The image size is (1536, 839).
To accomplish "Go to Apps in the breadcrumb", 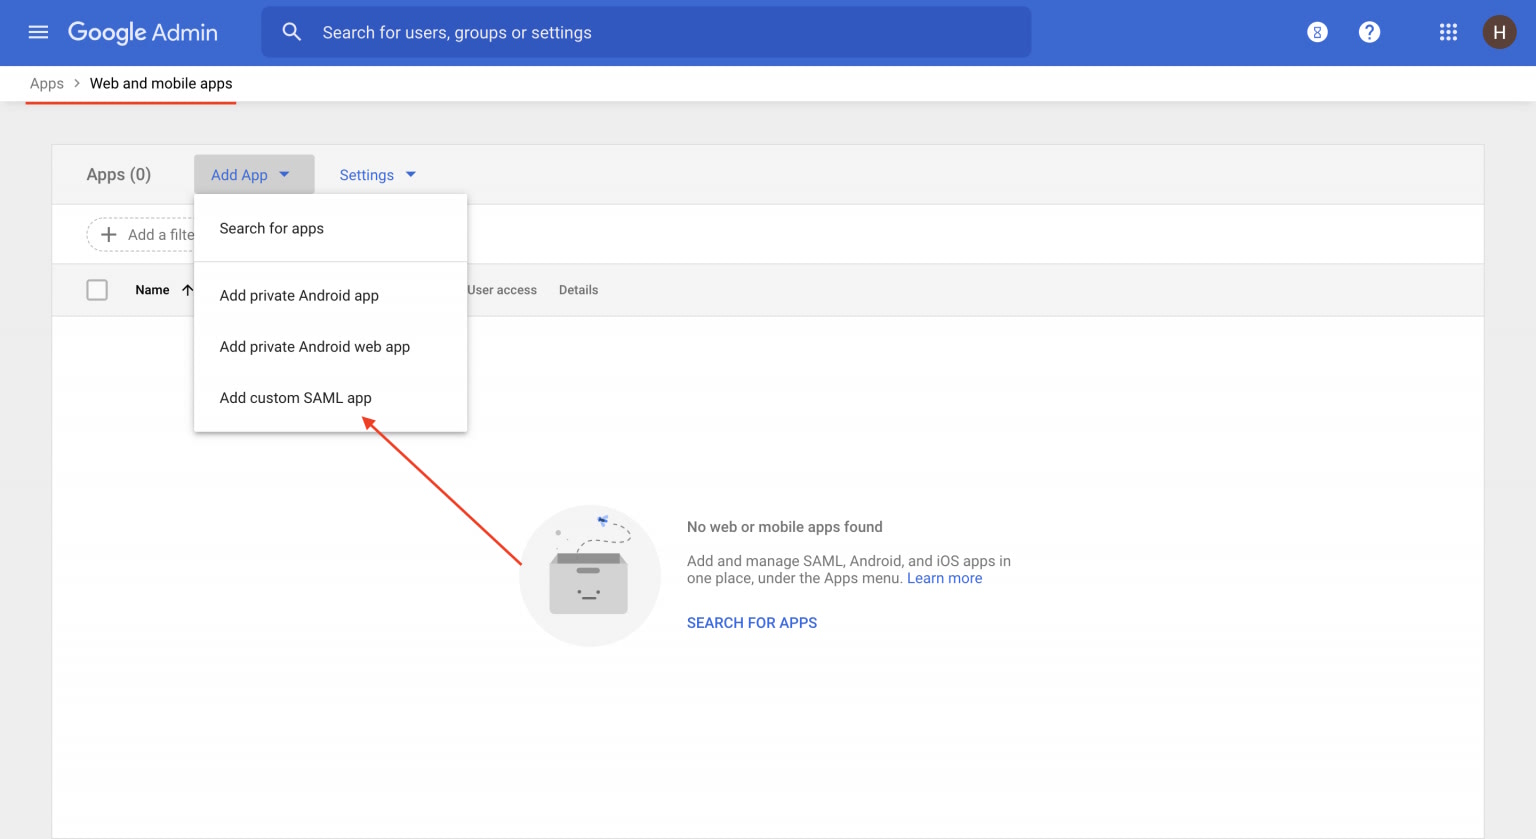I will point(47,84).
